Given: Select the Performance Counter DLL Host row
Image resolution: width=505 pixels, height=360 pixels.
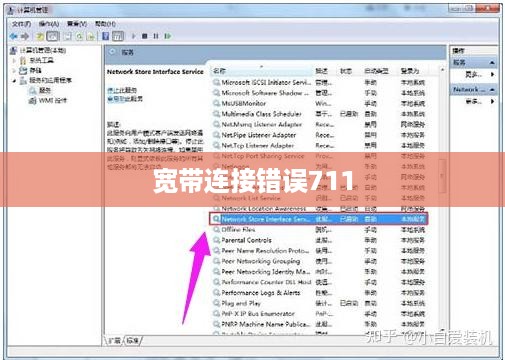Looking at the screenshot, I should pos(319,282).
